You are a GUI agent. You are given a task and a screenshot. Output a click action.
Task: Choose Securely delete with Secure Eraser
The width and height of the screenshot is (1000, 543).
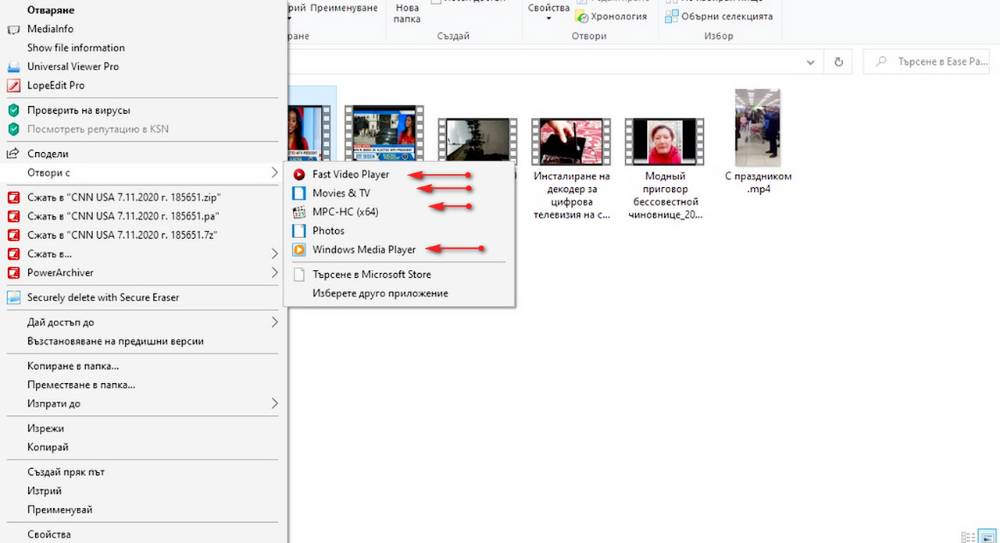click(103, 297)
